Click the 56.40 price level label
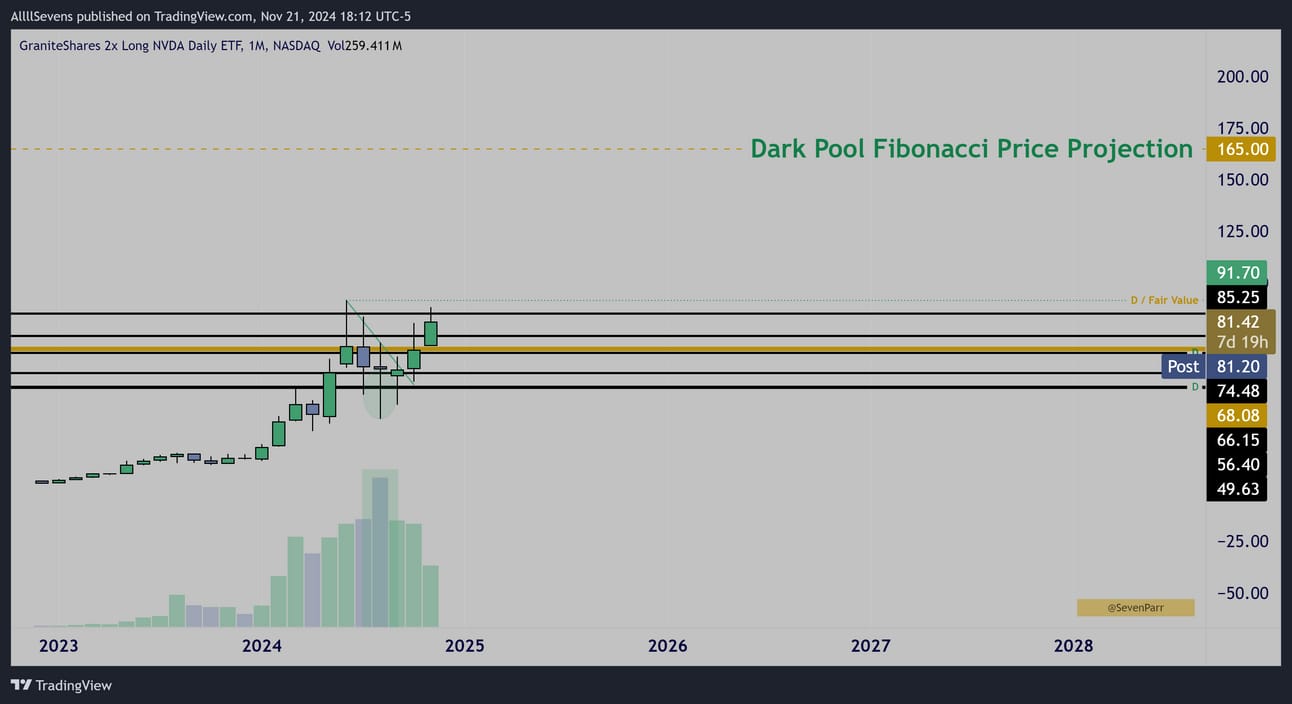The height and width of the screenshot is (704, 1292). pyautogui.click(x=1236, y=464)
